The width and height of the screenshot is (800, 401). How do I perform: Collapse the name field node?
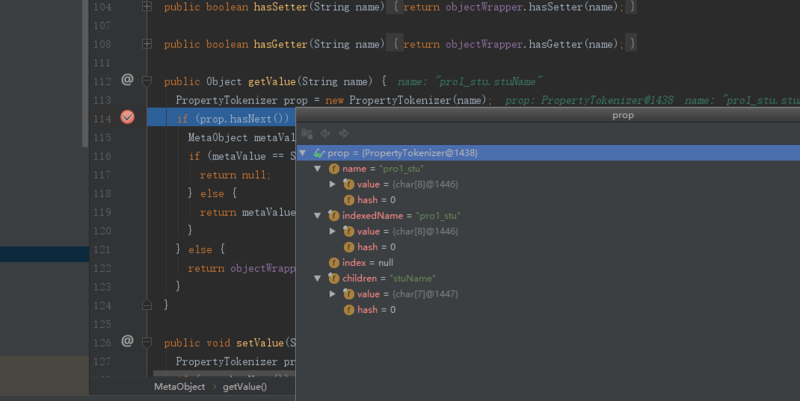(x=317, y=169)
